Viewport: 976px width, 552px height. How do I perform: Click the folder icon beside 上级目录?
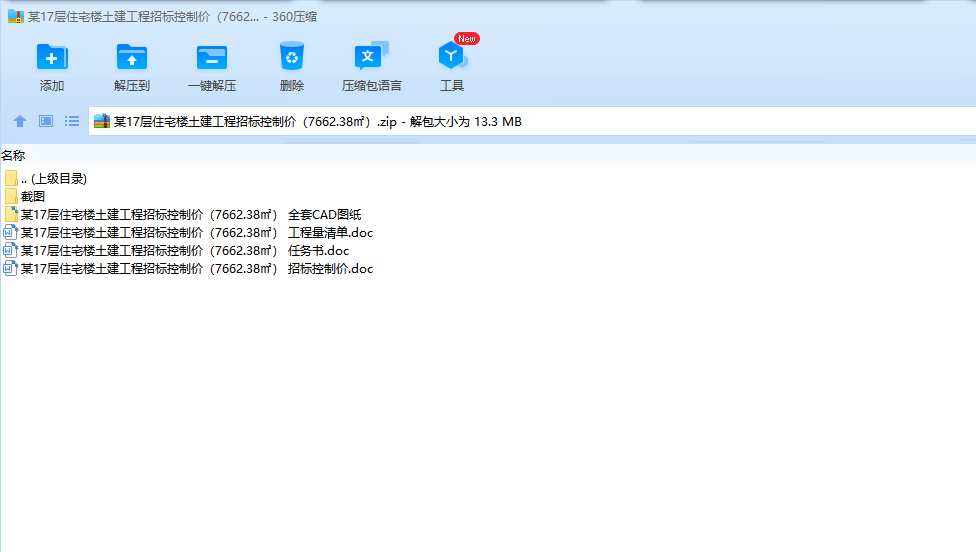click(11, 179)
